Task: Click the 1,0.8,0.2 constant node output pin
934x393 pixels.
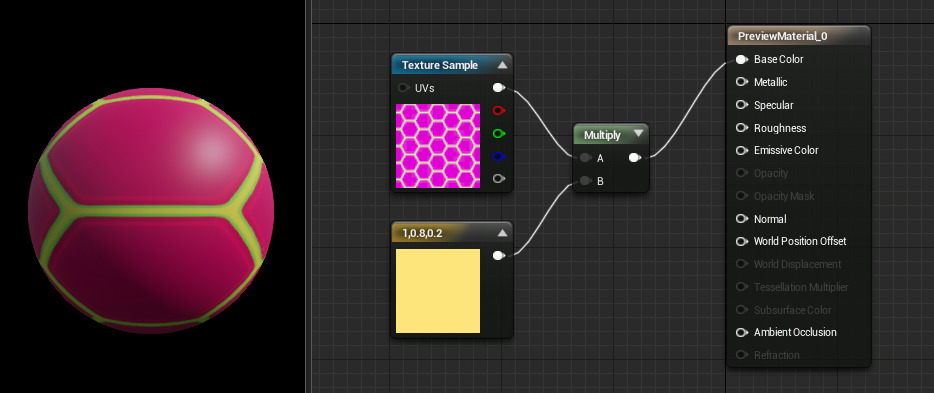Action: point(499,256)
